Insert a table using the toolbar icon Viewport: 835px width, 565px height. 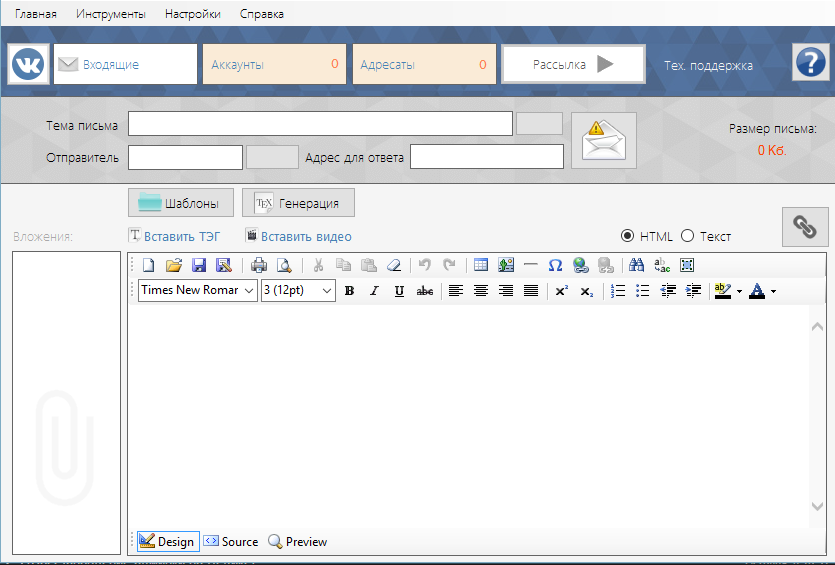(481, 265)
